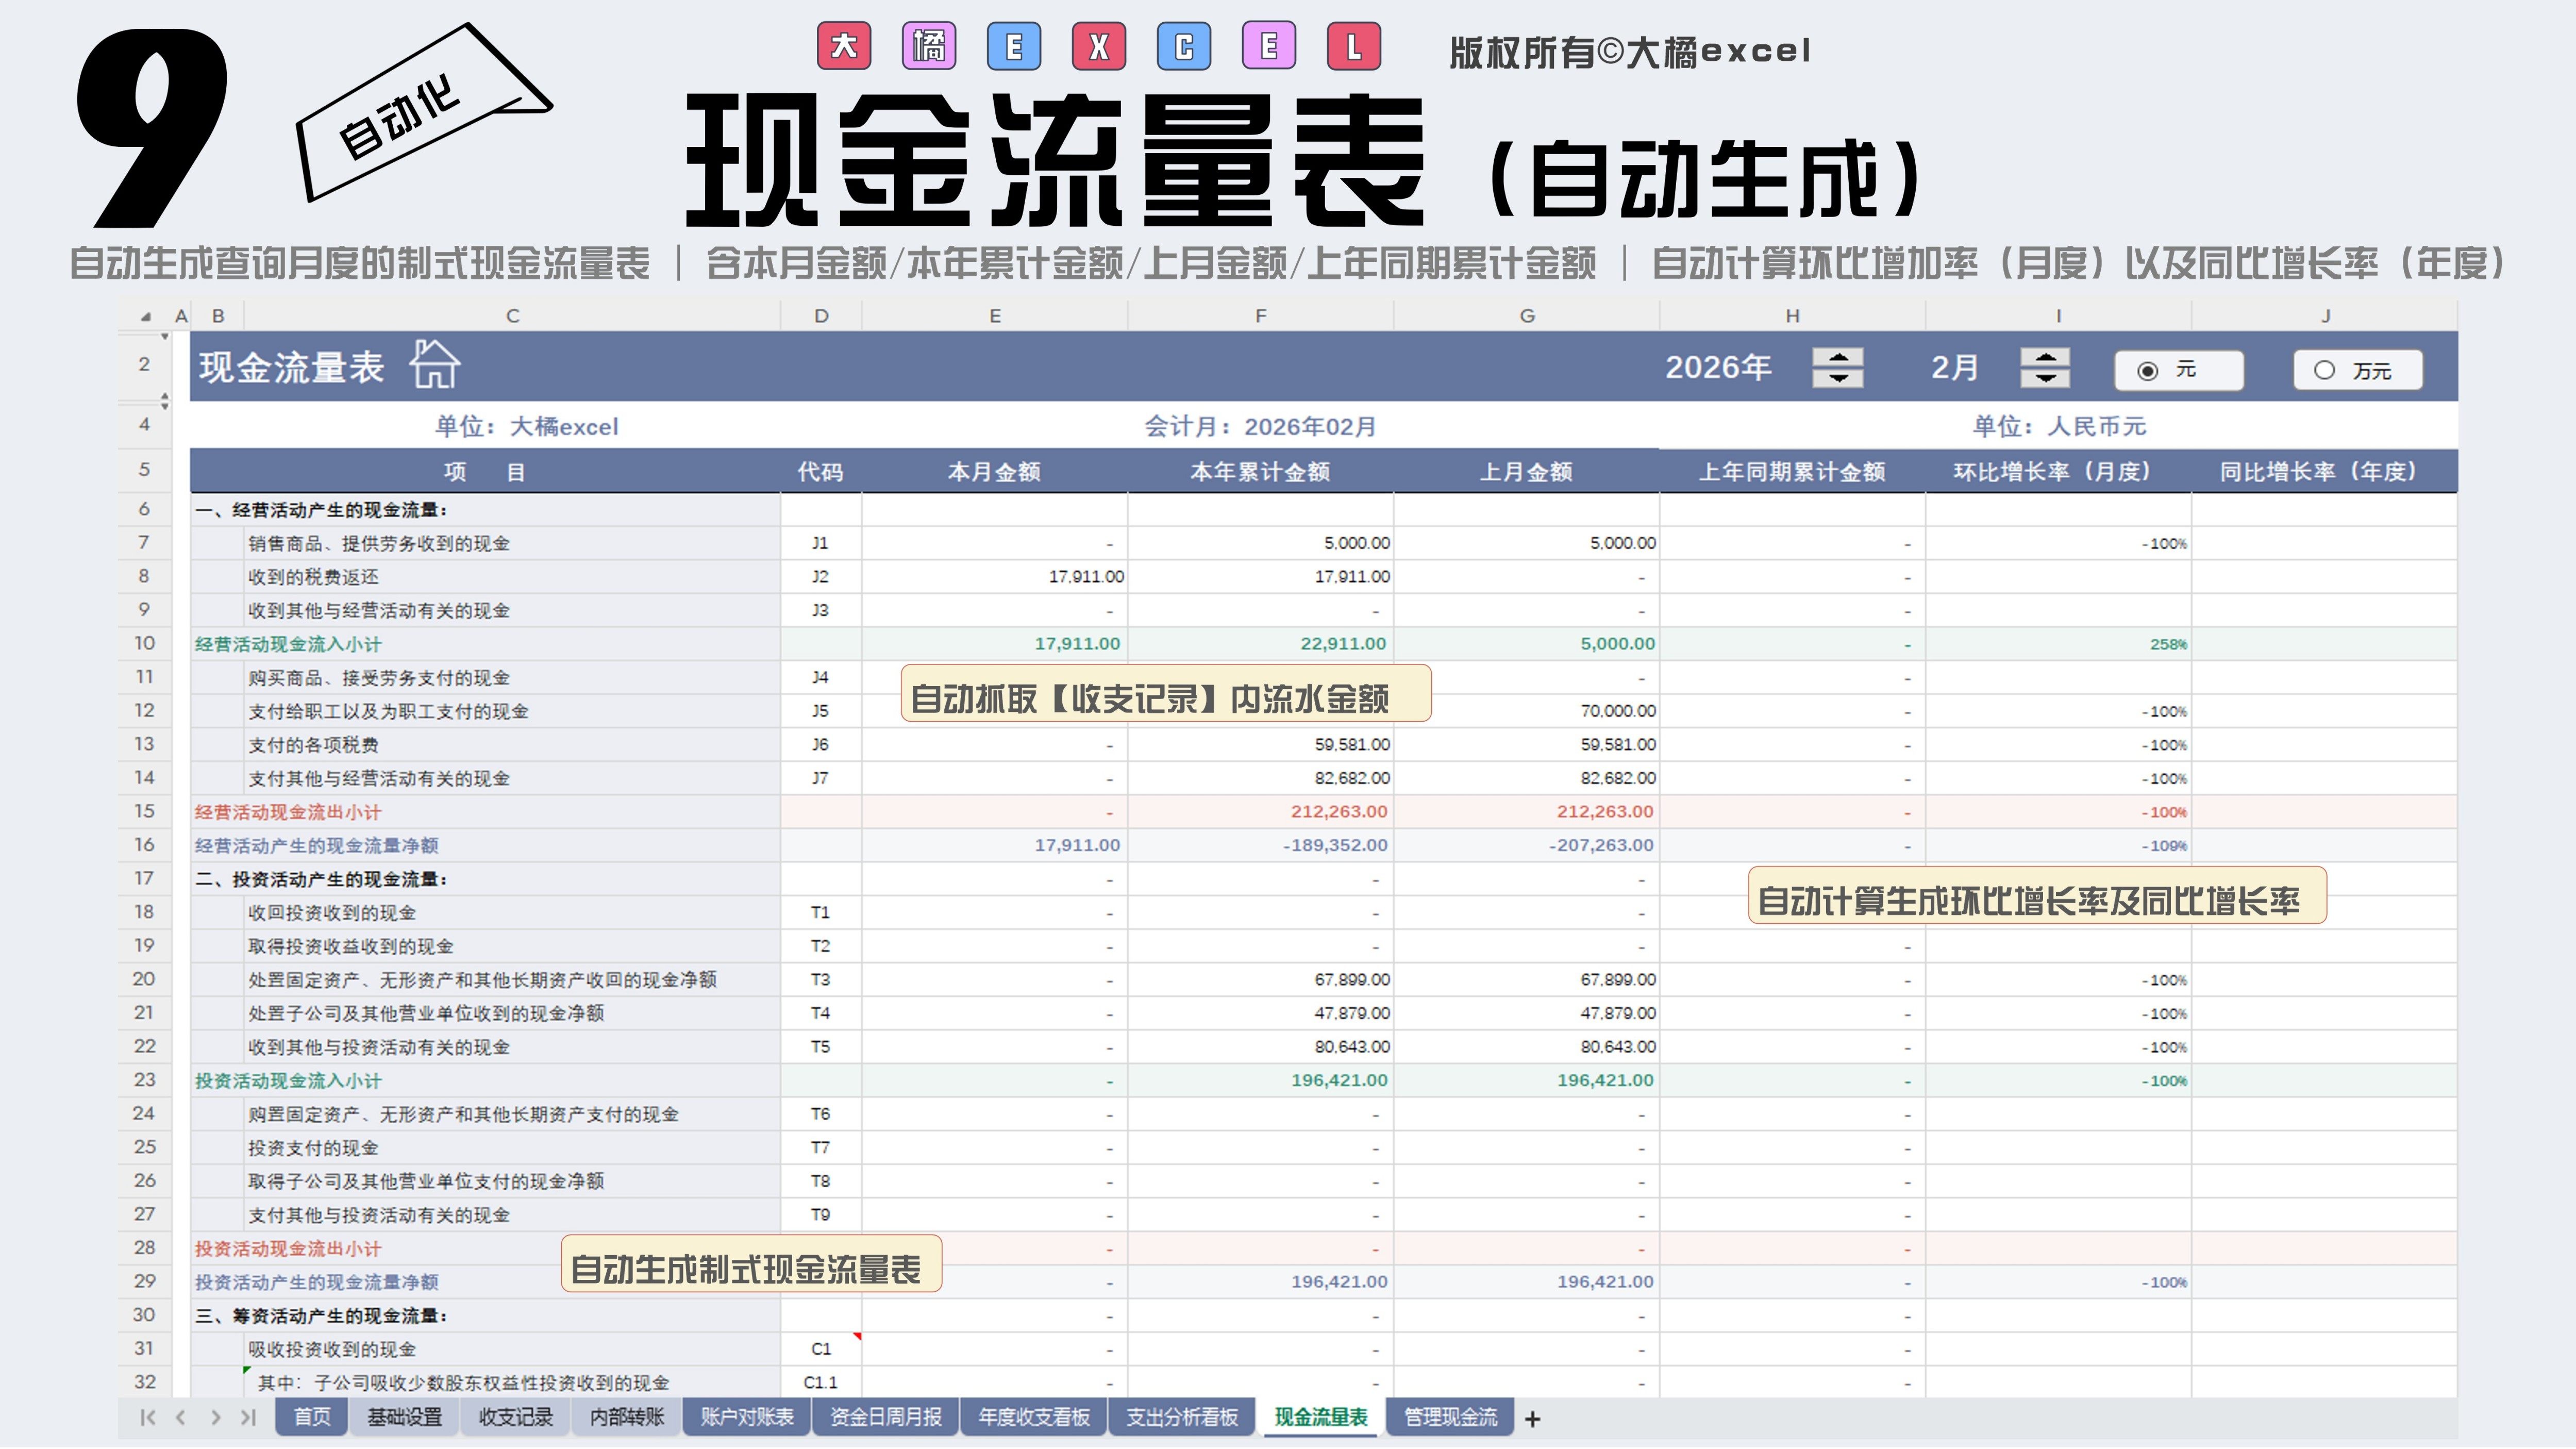Select column E header
Screen dimensions: 2576x1449
(x=994, y=316)
